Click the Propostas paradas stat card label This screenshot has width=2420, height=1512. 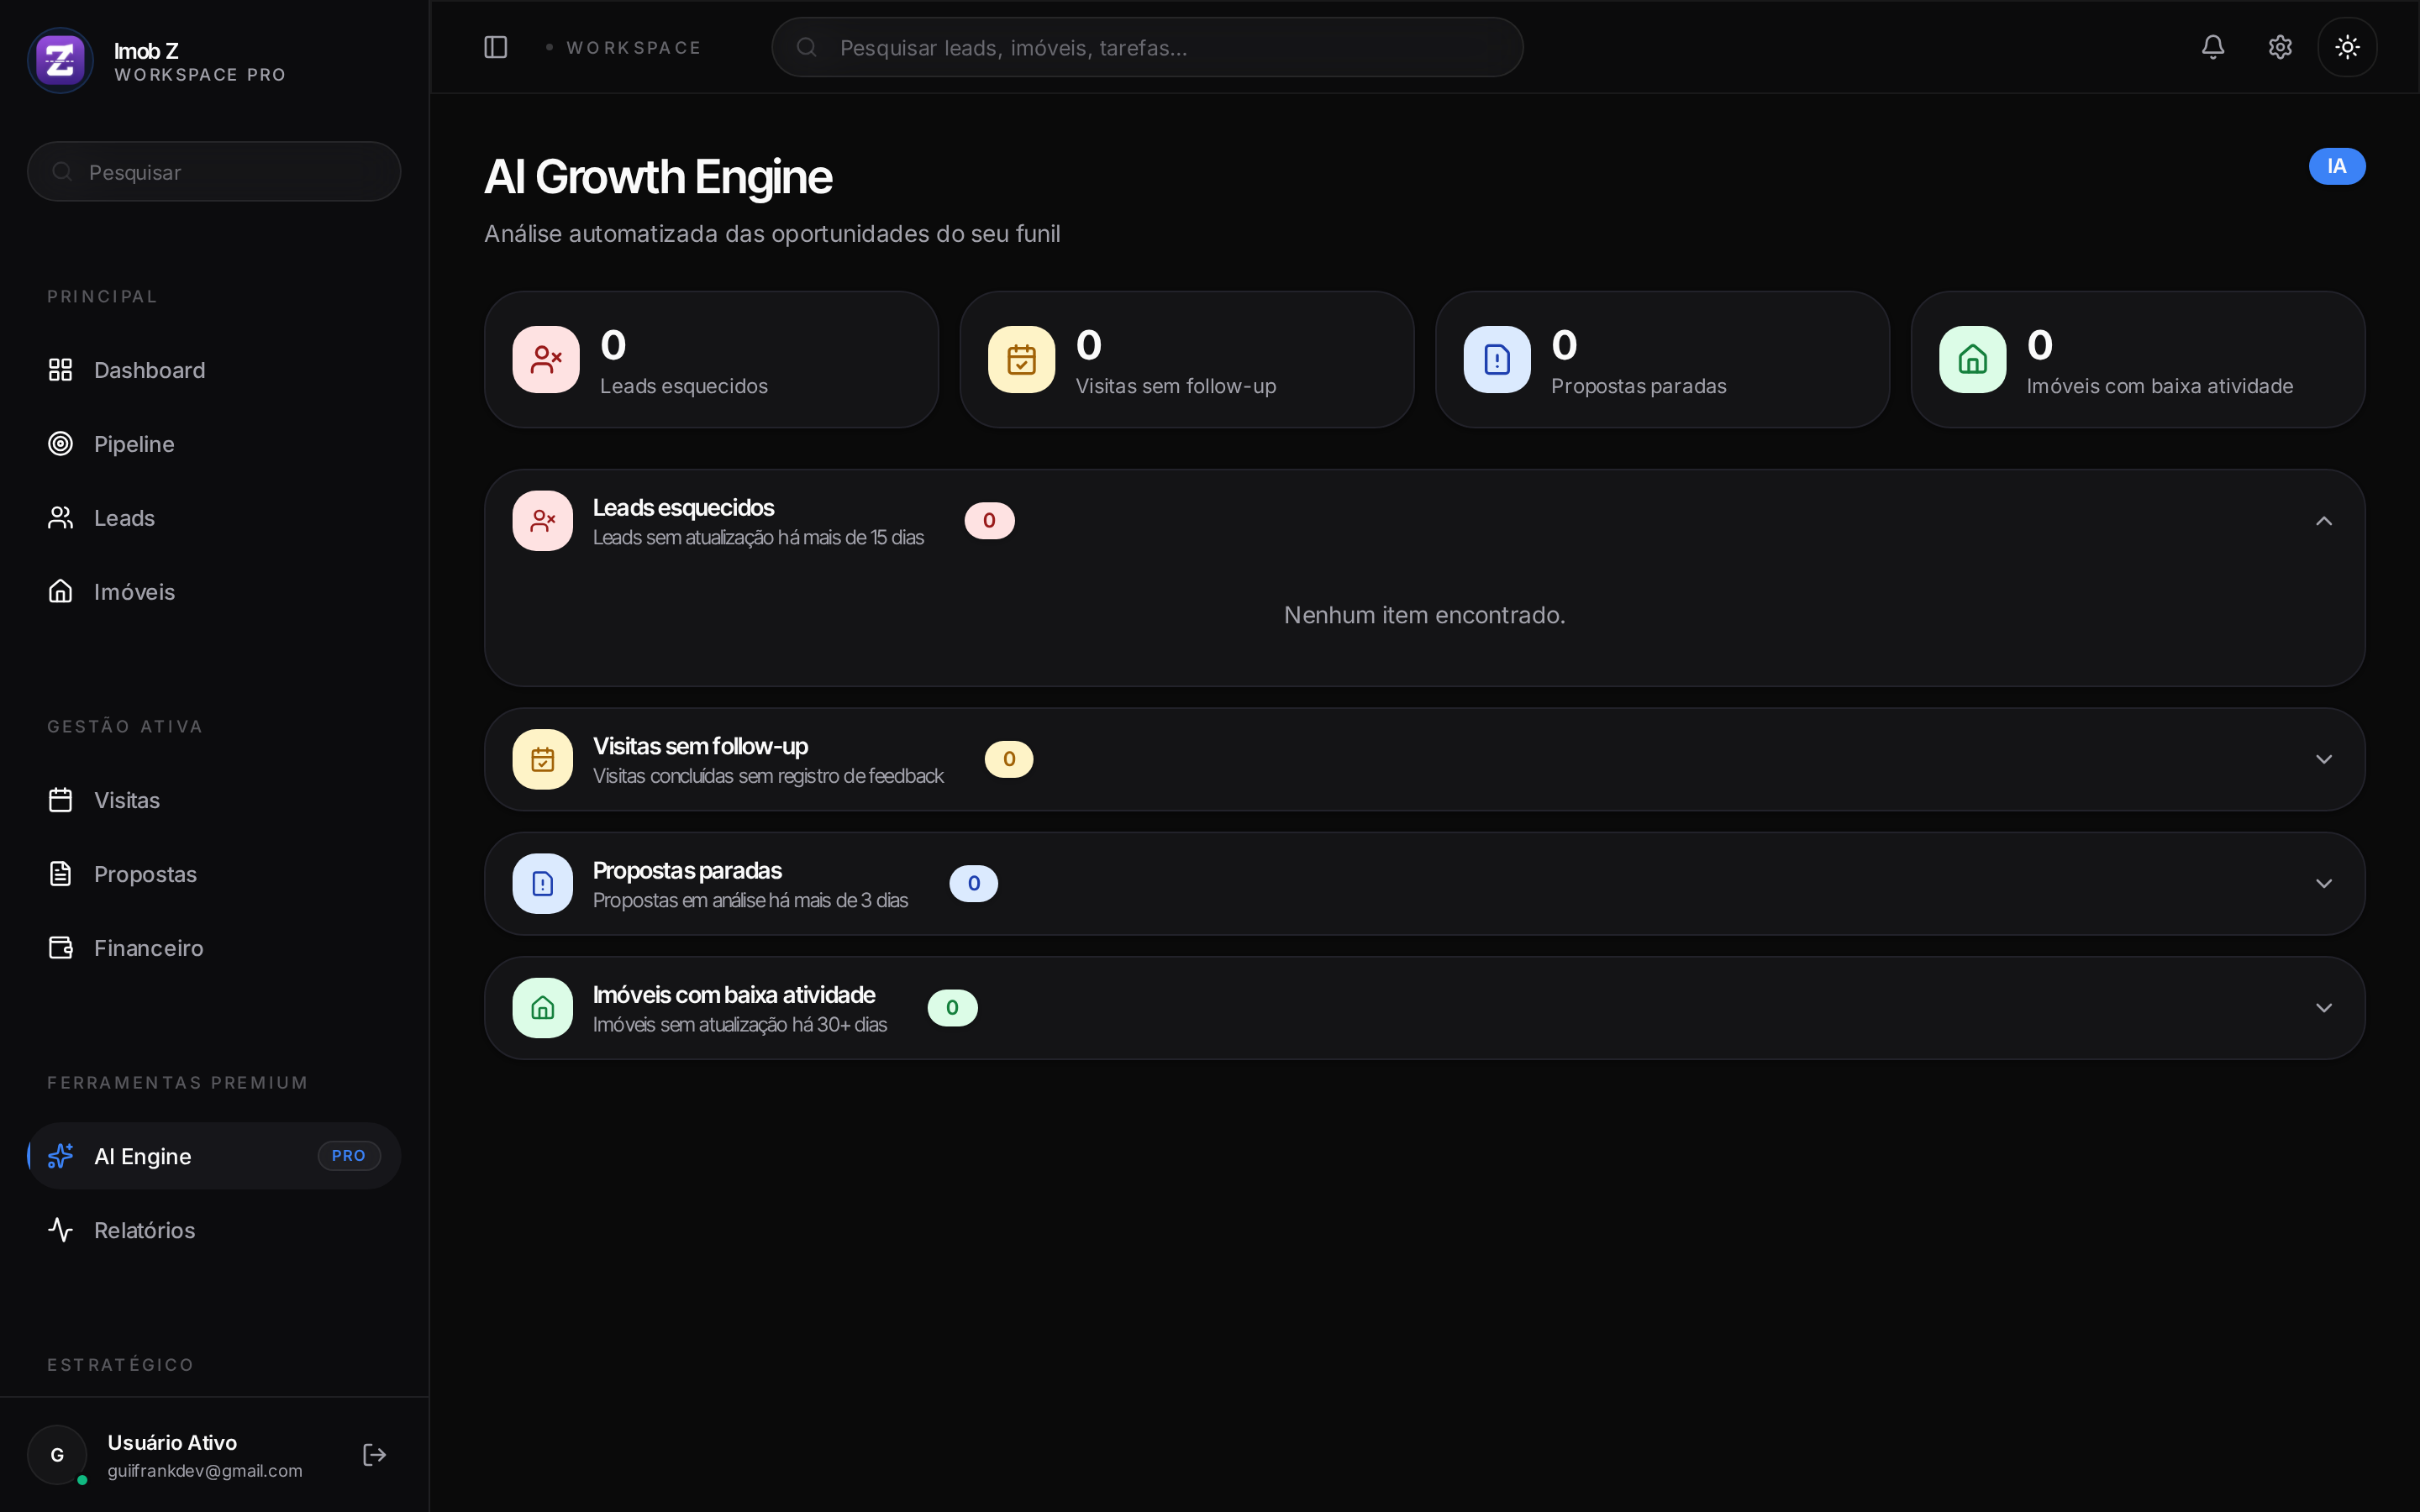[1638, 386]
